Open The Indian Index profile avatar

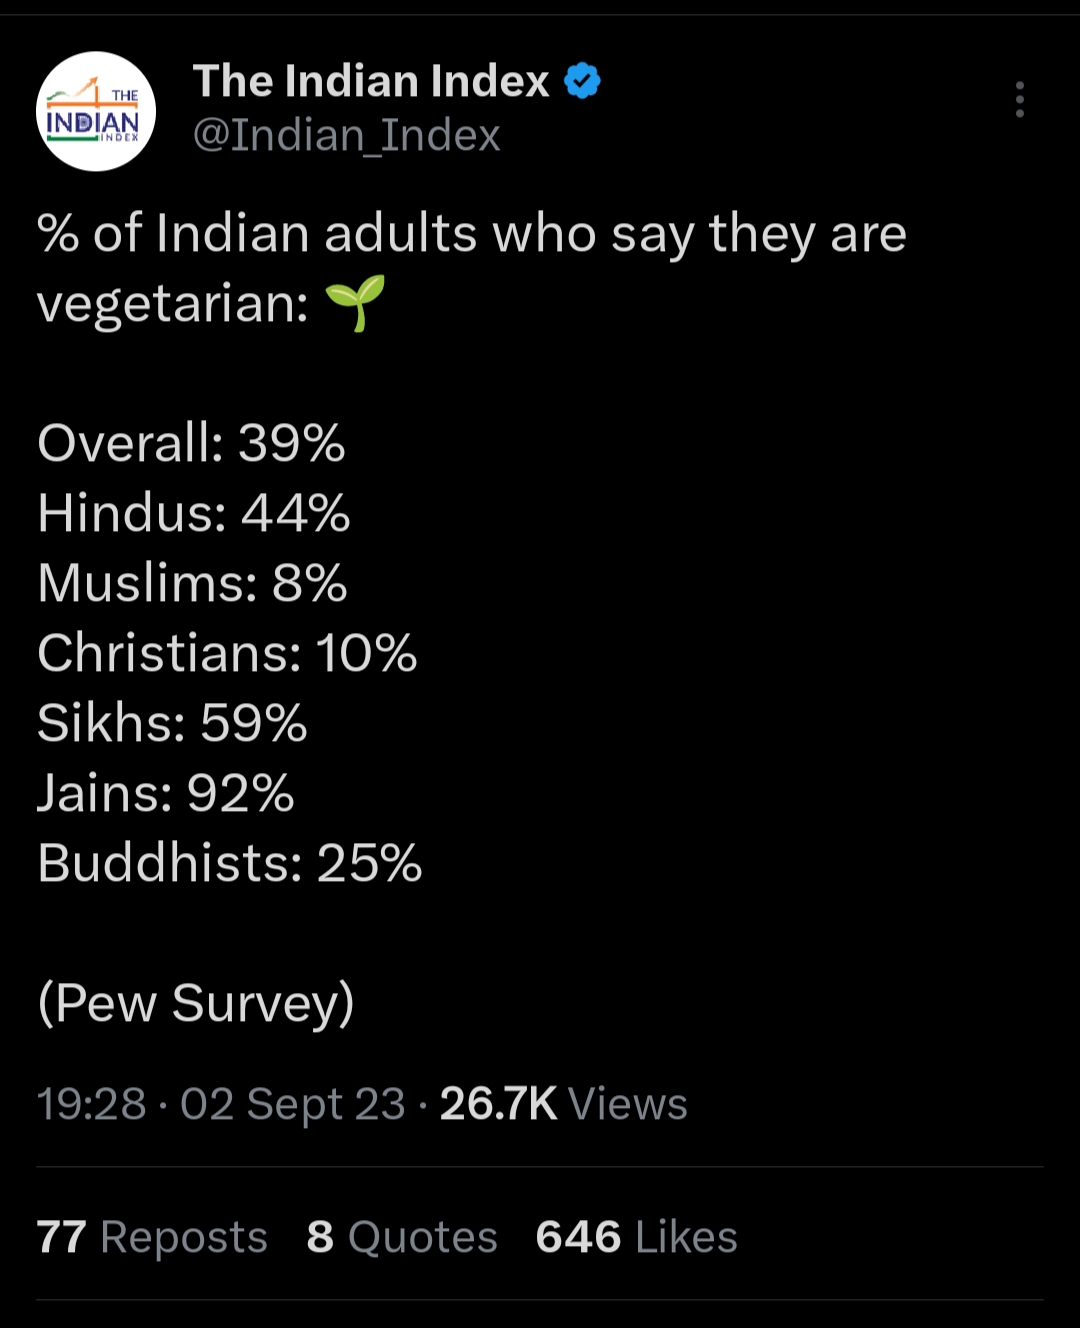tap(96, 111)
